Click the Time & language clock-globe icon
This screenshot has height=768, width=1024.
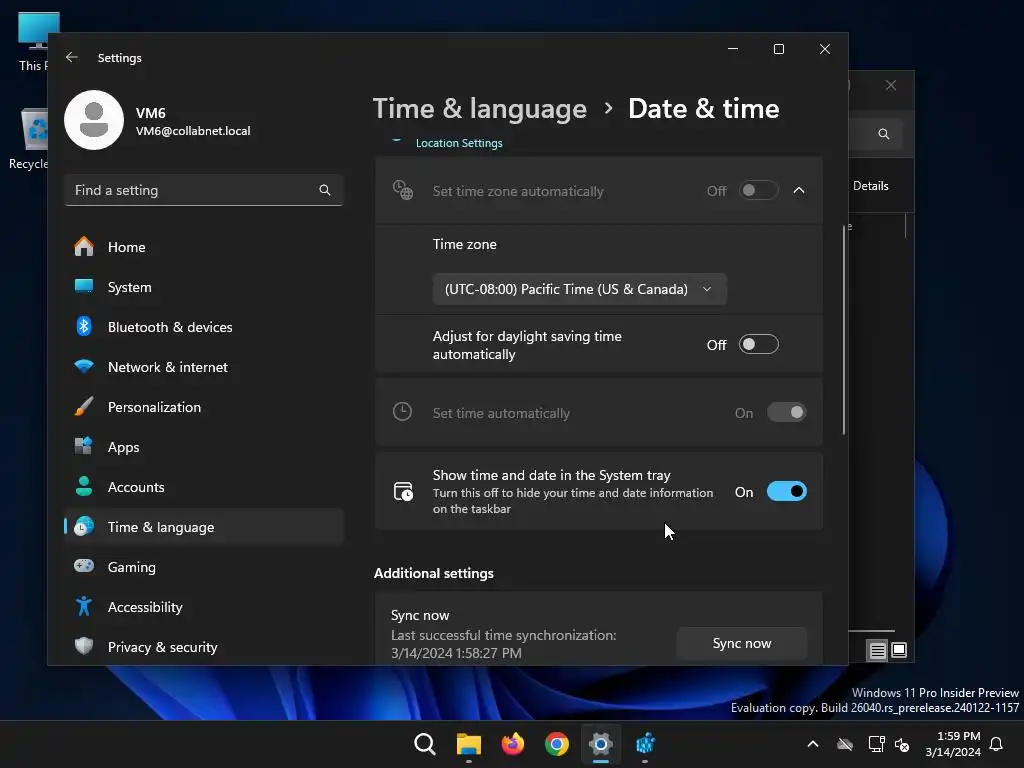pyautogui.click(x=84, y=526)
